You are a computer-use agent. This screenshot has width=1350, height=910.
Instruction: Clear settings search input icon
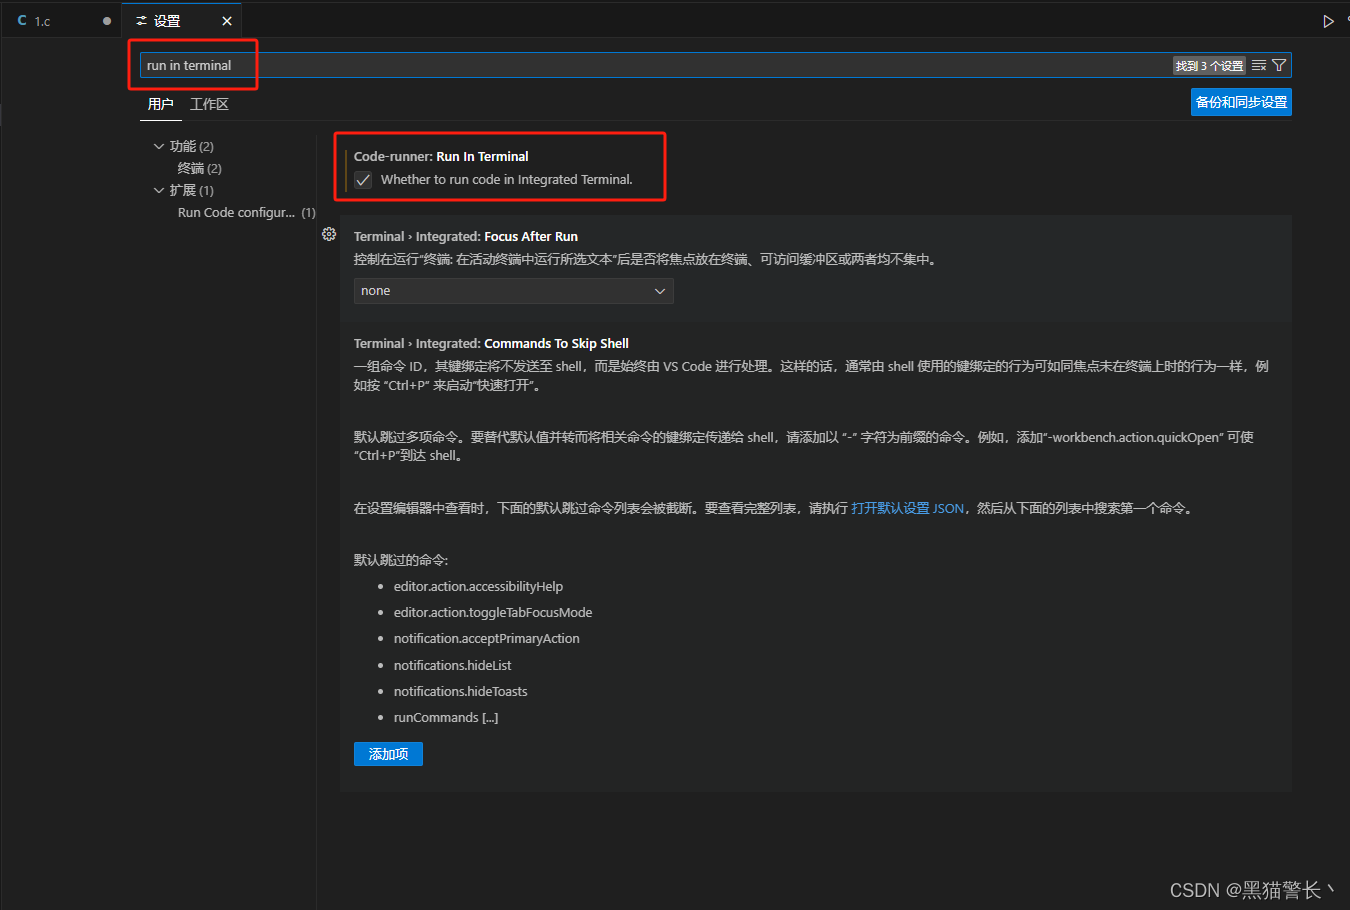[x=1259, y=65]
